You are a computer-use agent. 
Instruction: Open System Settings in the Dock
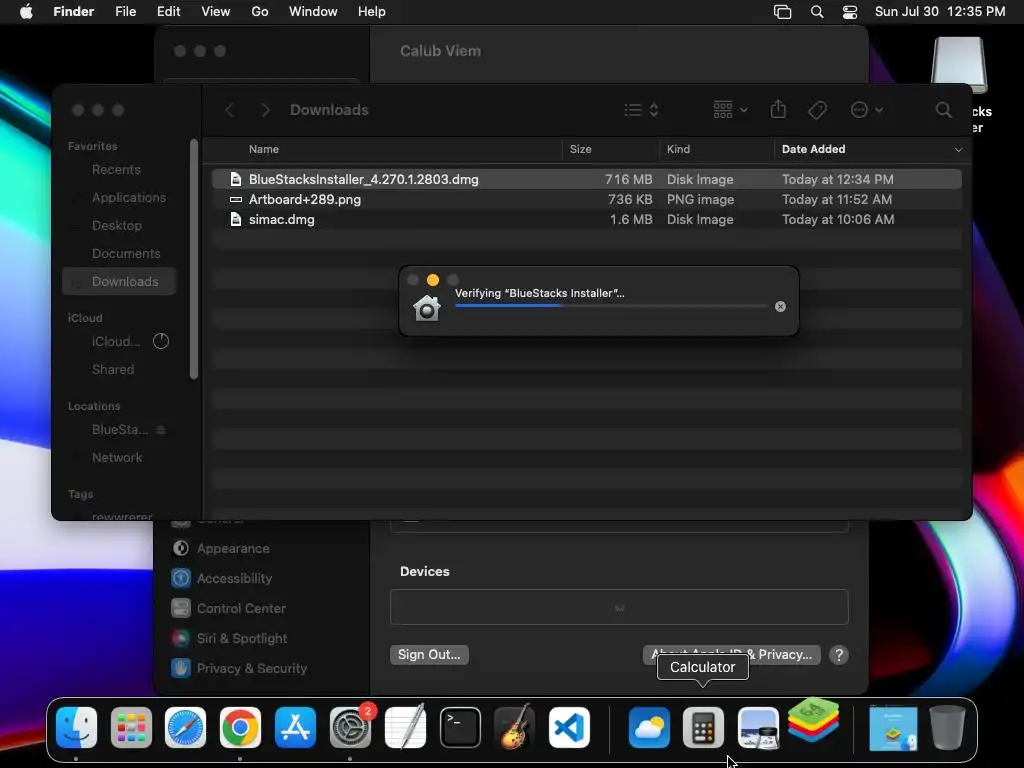tap(350, 727)
